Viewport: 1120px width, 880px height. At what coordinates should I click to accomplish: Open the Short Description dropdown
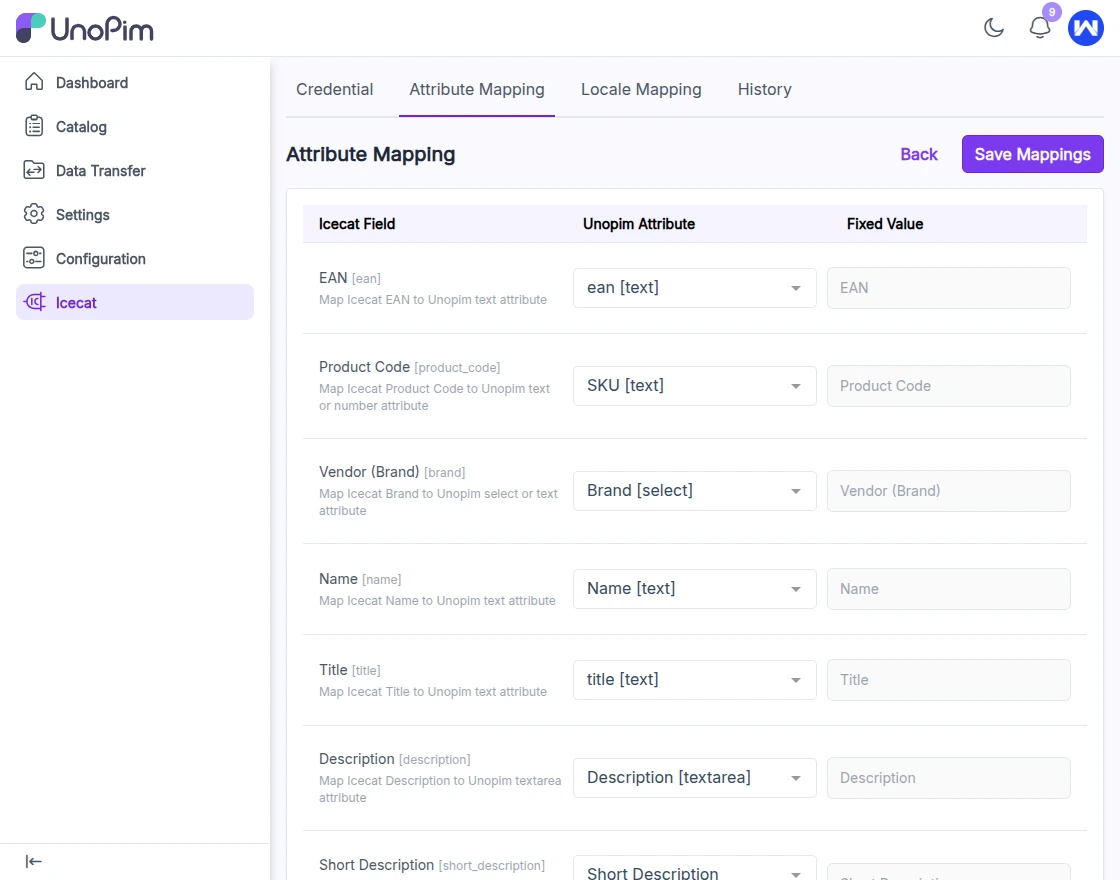pos(694,869)
